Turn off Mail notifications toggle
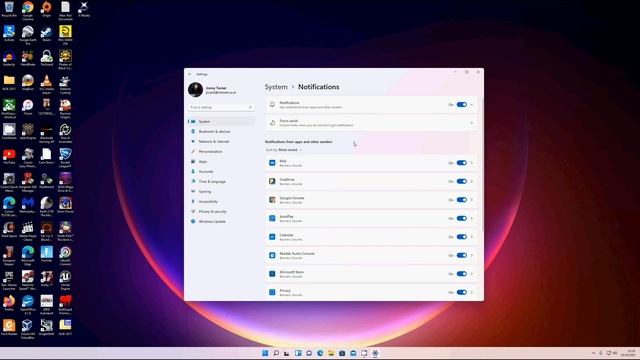 click(462, 163)
